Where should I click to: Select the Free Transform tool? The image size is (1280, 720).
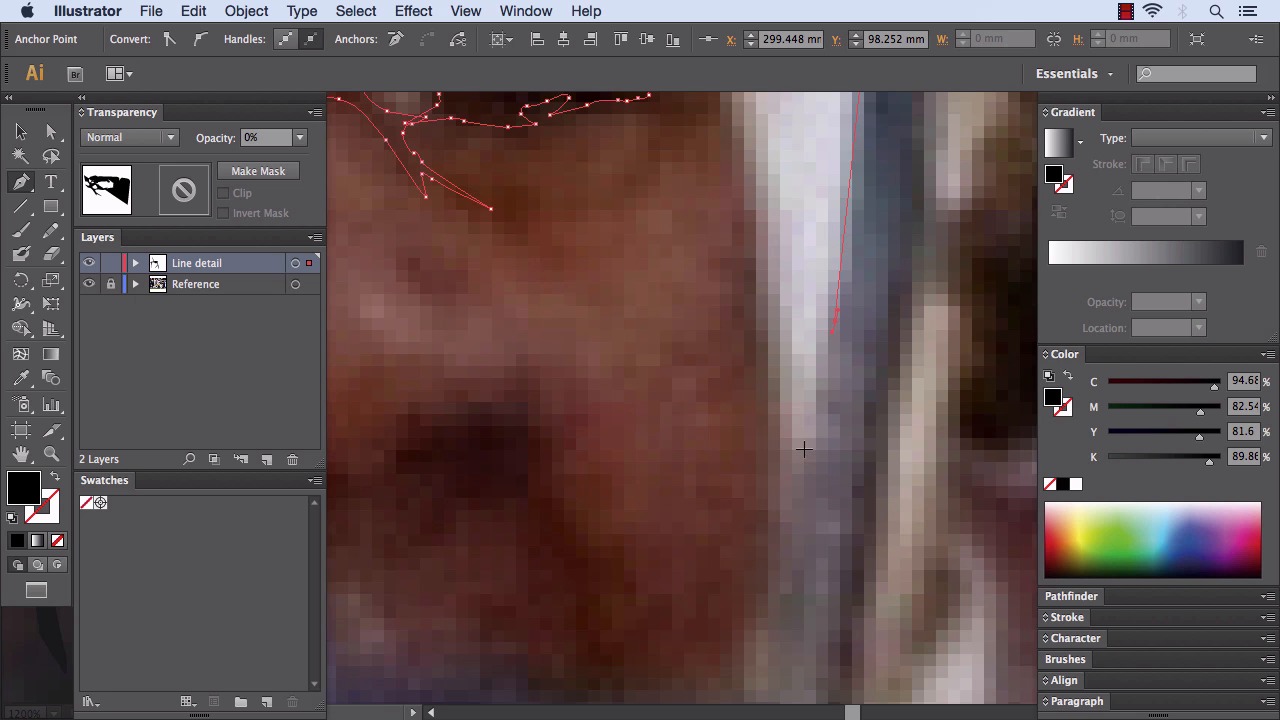coord(51,305)
